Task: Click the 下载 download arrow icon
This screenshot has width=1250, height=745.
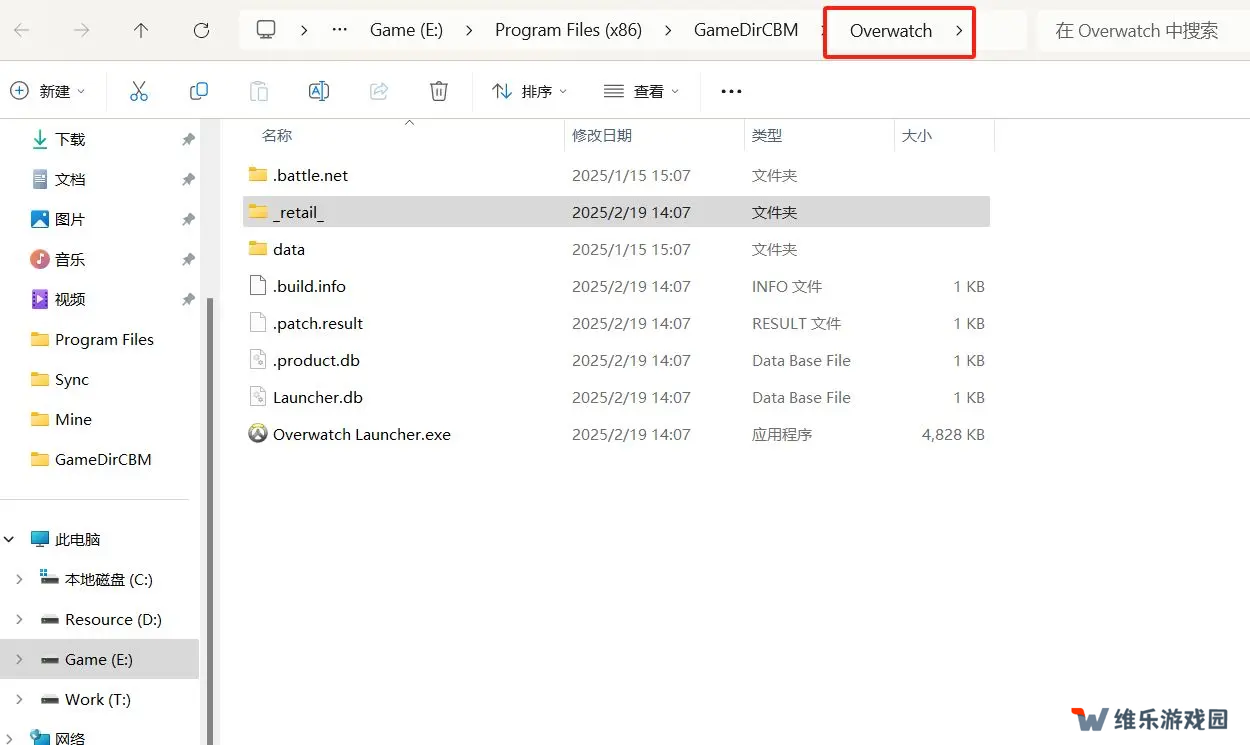Action: click(x=40, y=139)
